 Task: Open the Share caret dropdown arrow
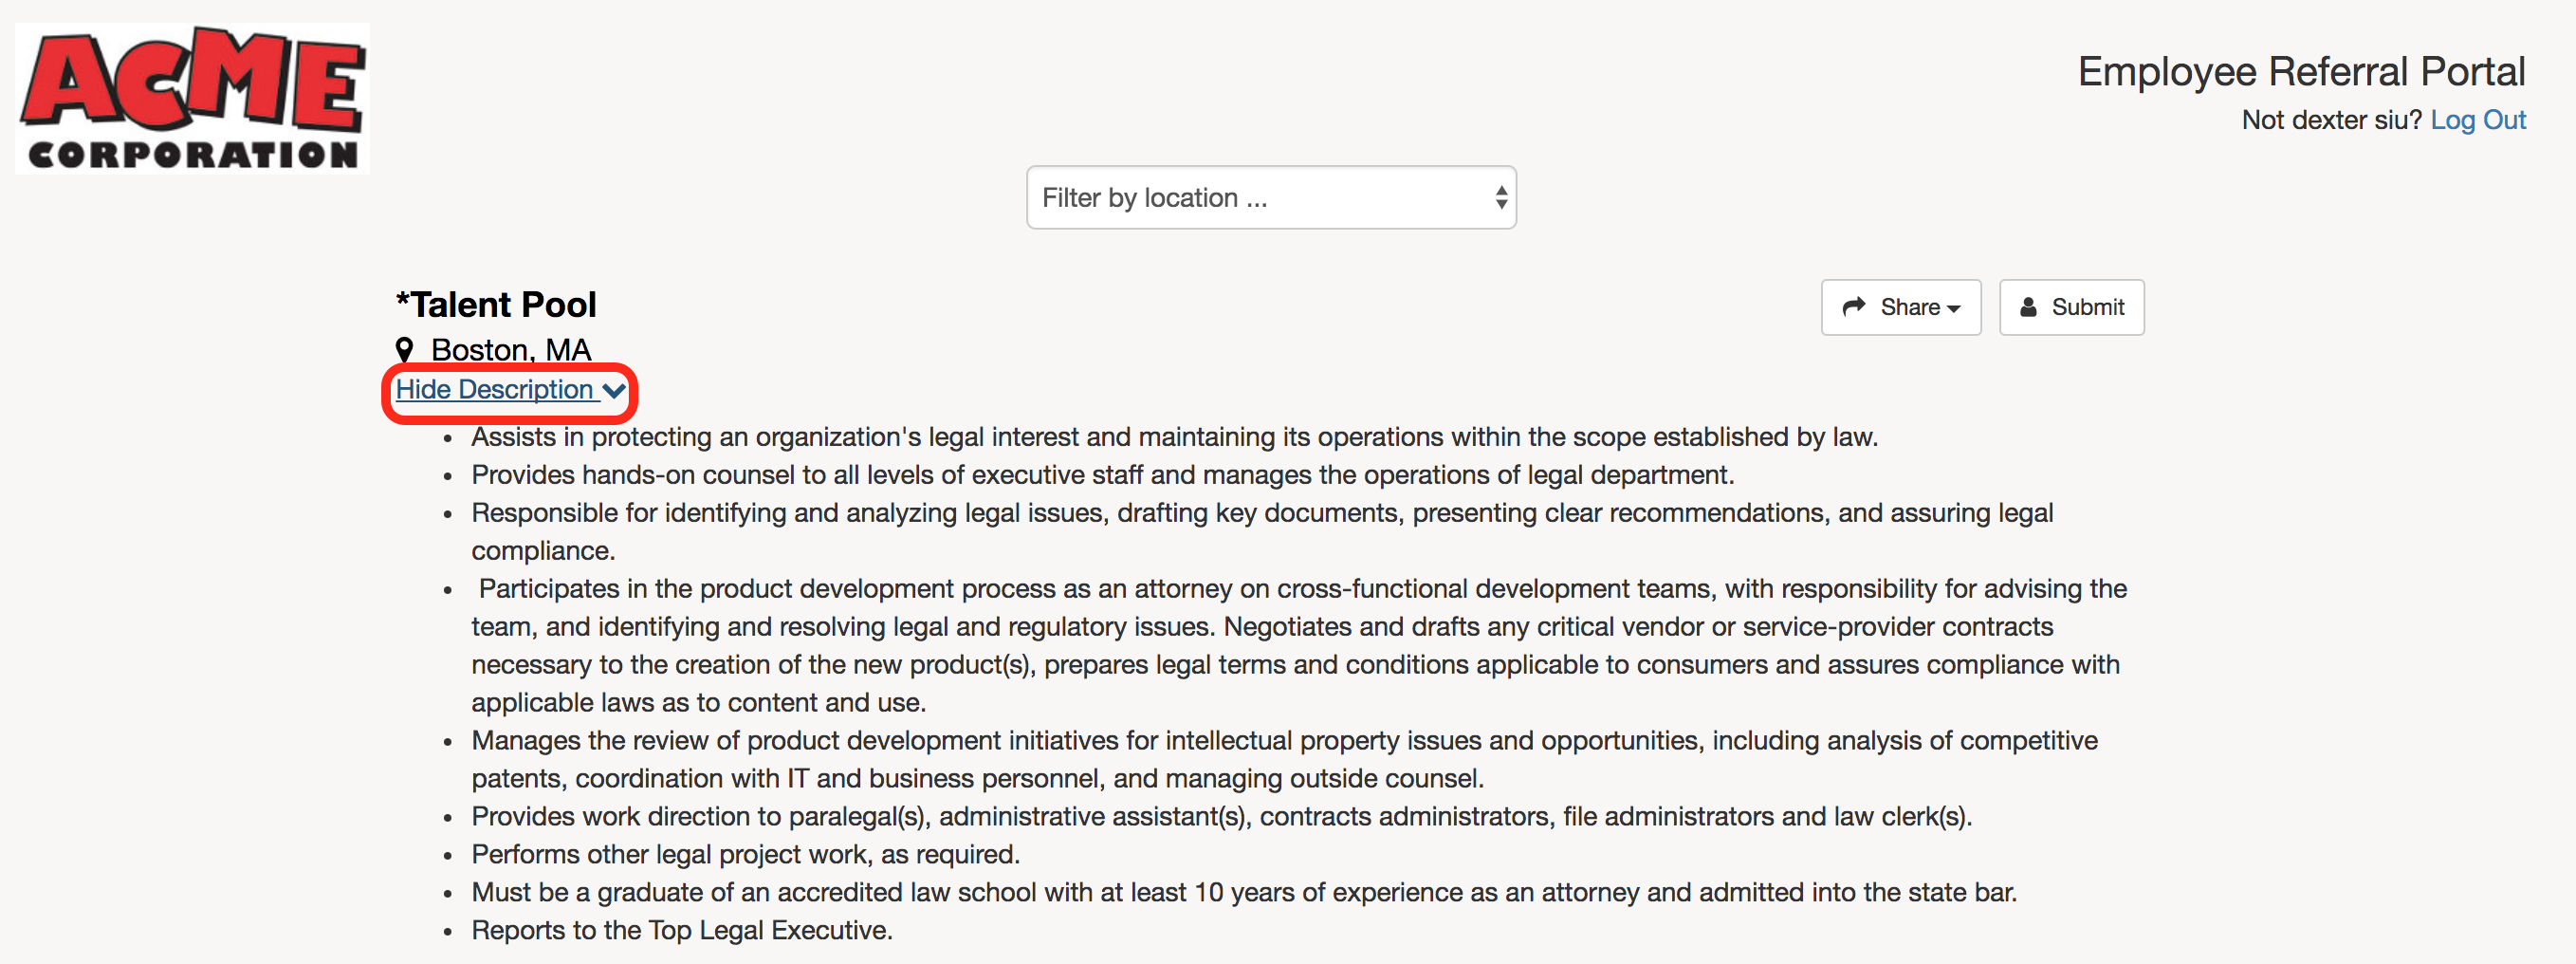[1954, 308]
